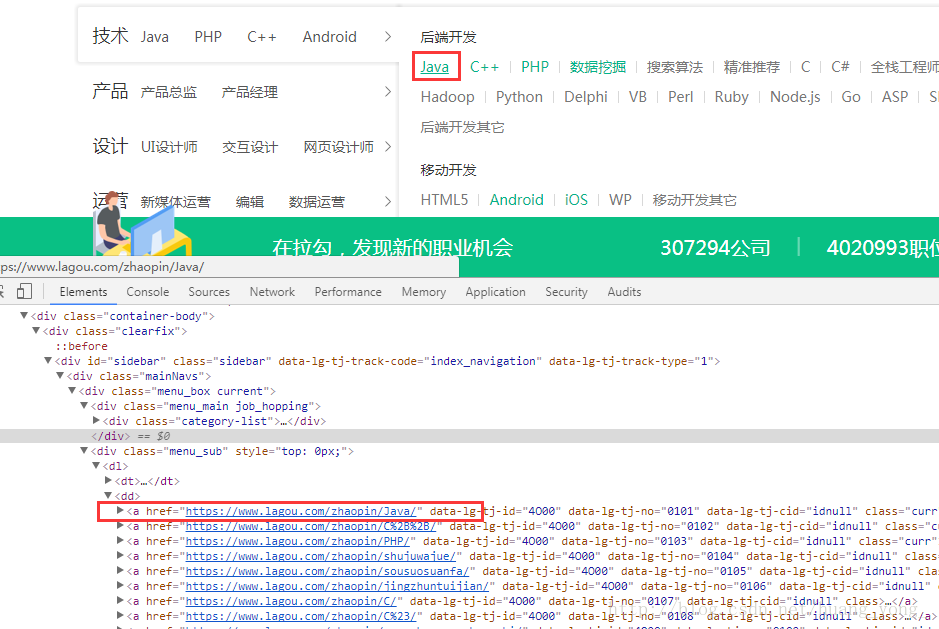Open the iOS job link
939x629 pixels.
(x=576, y=199)
